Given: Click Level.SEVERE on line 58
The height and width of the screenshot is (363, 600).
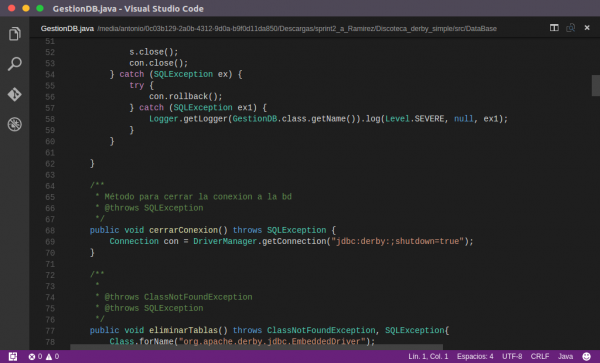Looking at the screenshot, I should (x=414, y=119).
